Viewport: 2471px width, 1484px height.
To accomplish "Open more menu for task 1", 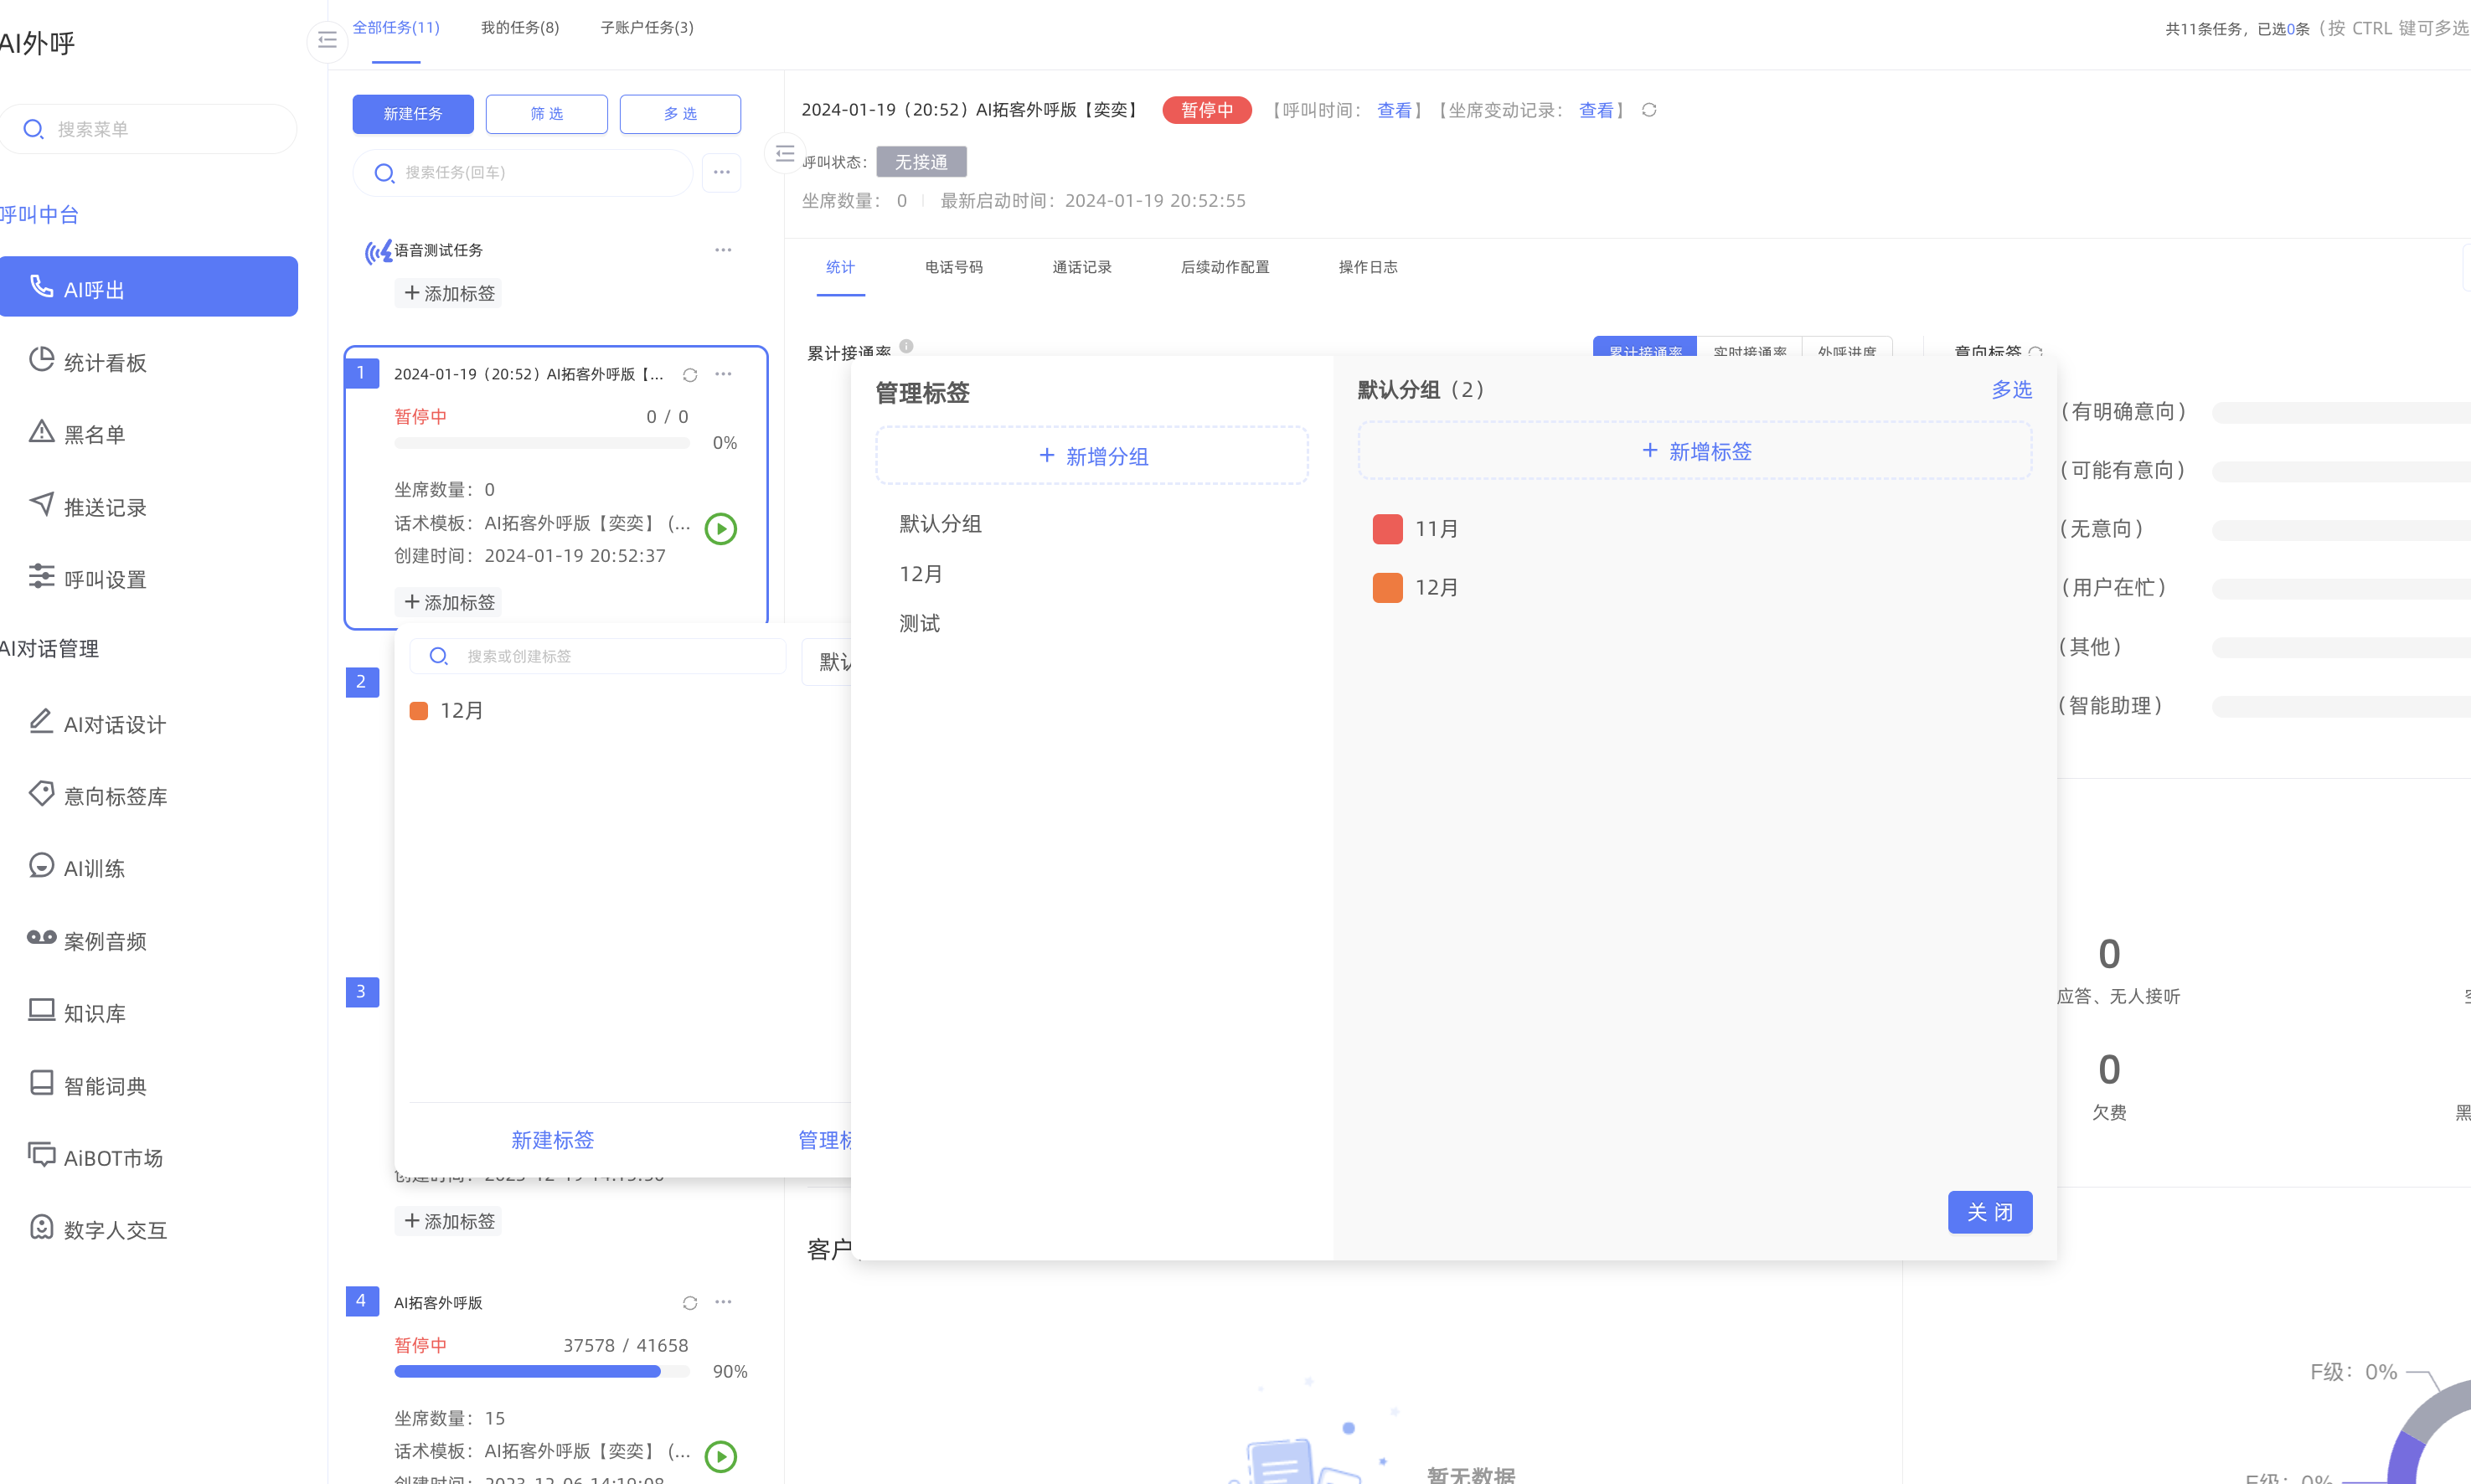I will coord(723,374).
